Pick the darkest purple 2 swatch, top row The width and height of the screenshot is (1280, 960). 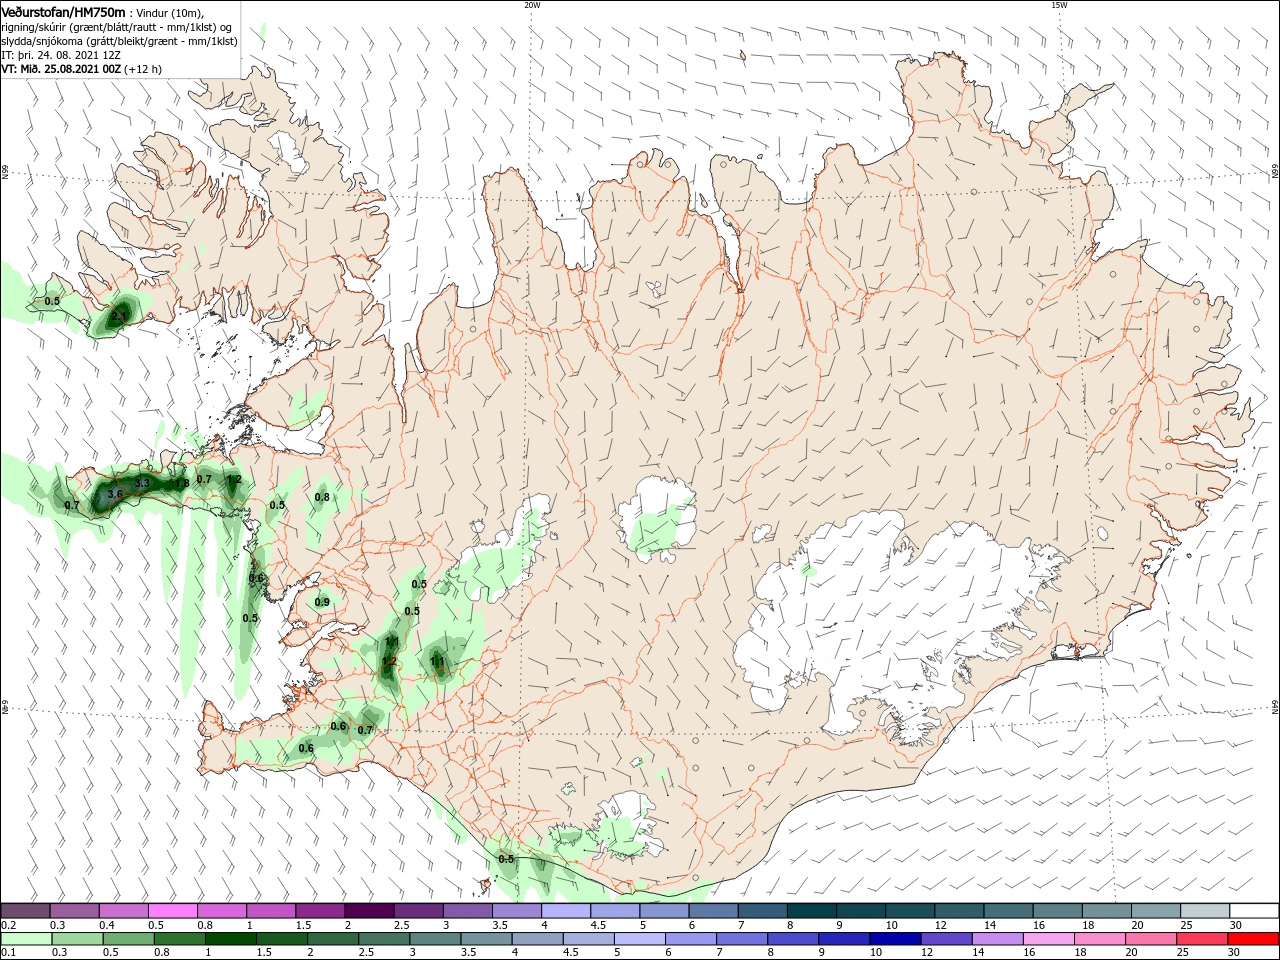(369, 911)
